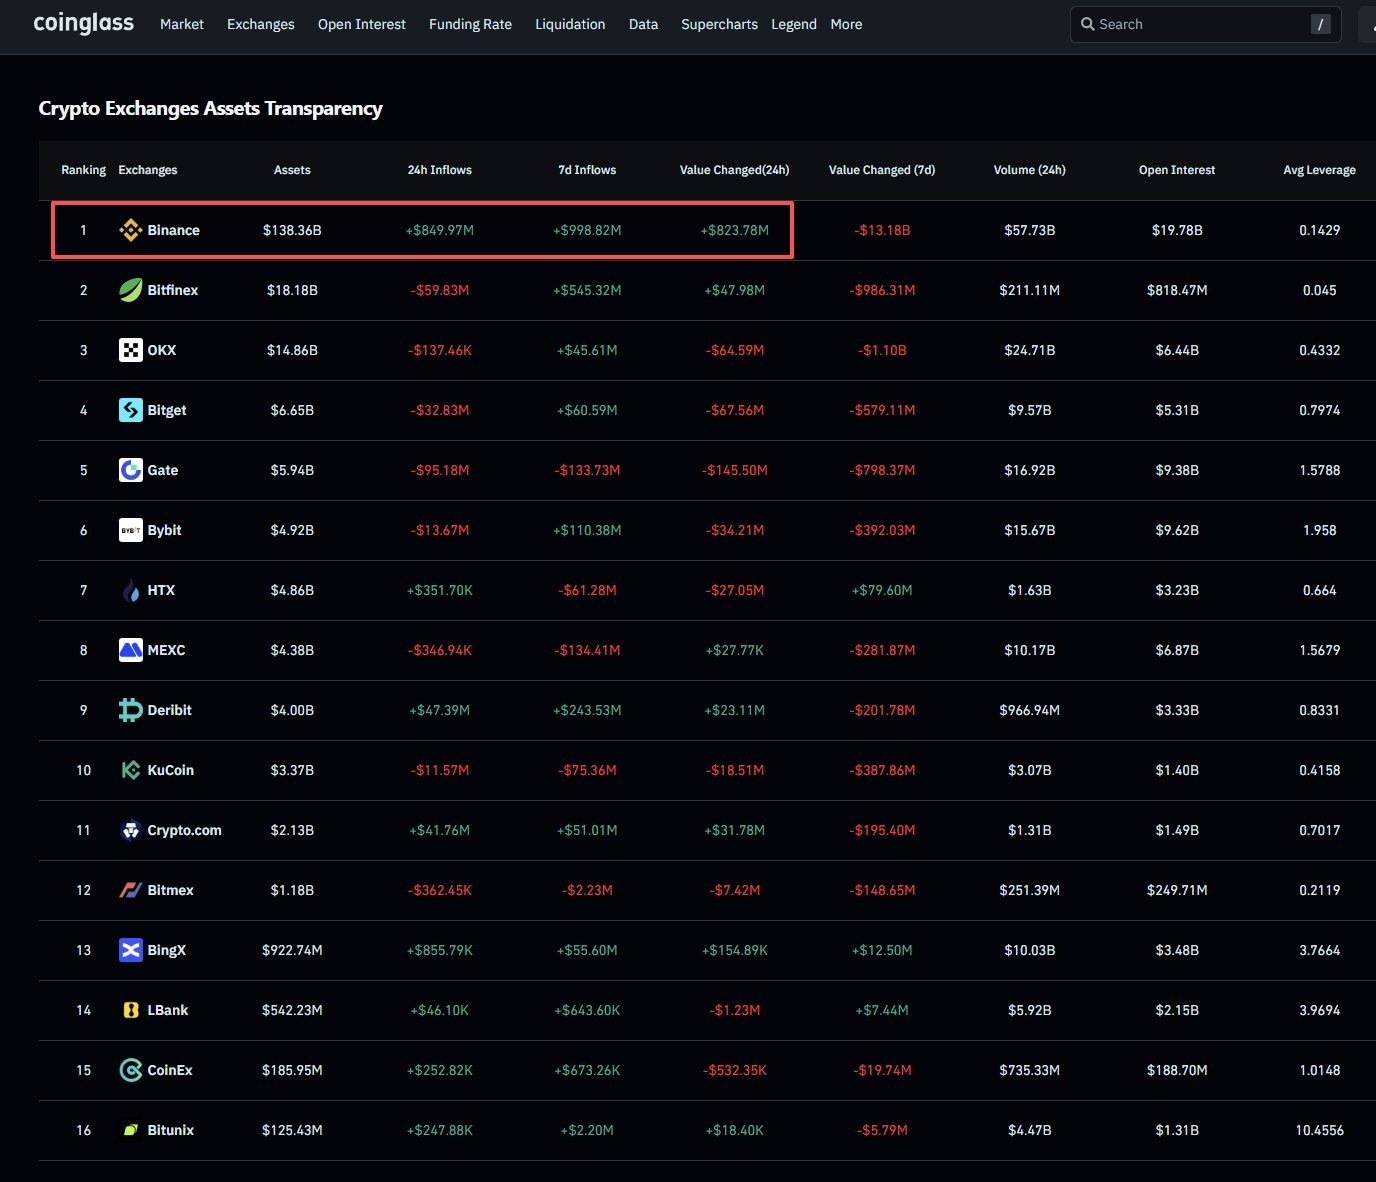This screenshot has width=1376, height=1182.
Task: Expand the Supercharts navigation item
Action: tap(719, 24)
